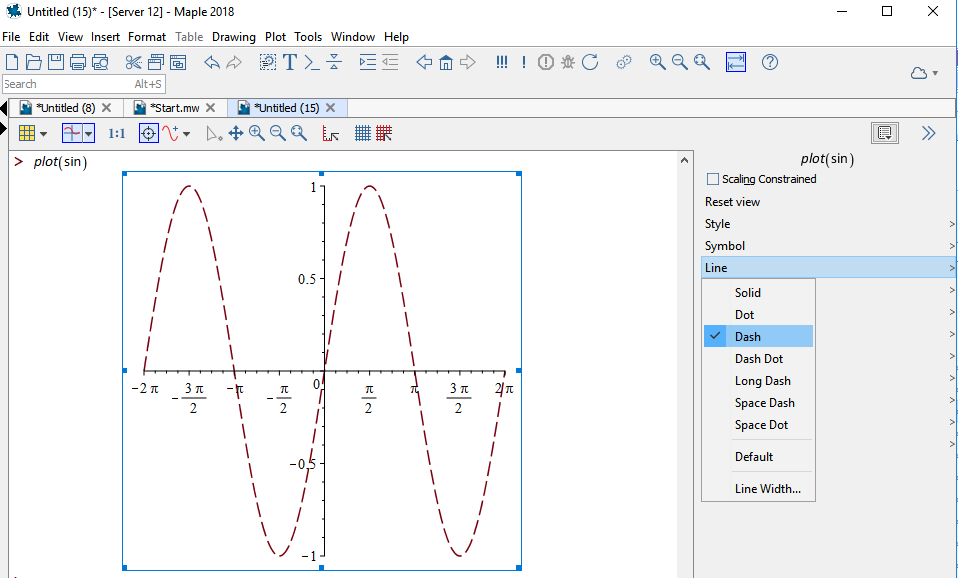958x578 pixels.
Task: Select the checked Dash line style
Action: click(758, 337)
